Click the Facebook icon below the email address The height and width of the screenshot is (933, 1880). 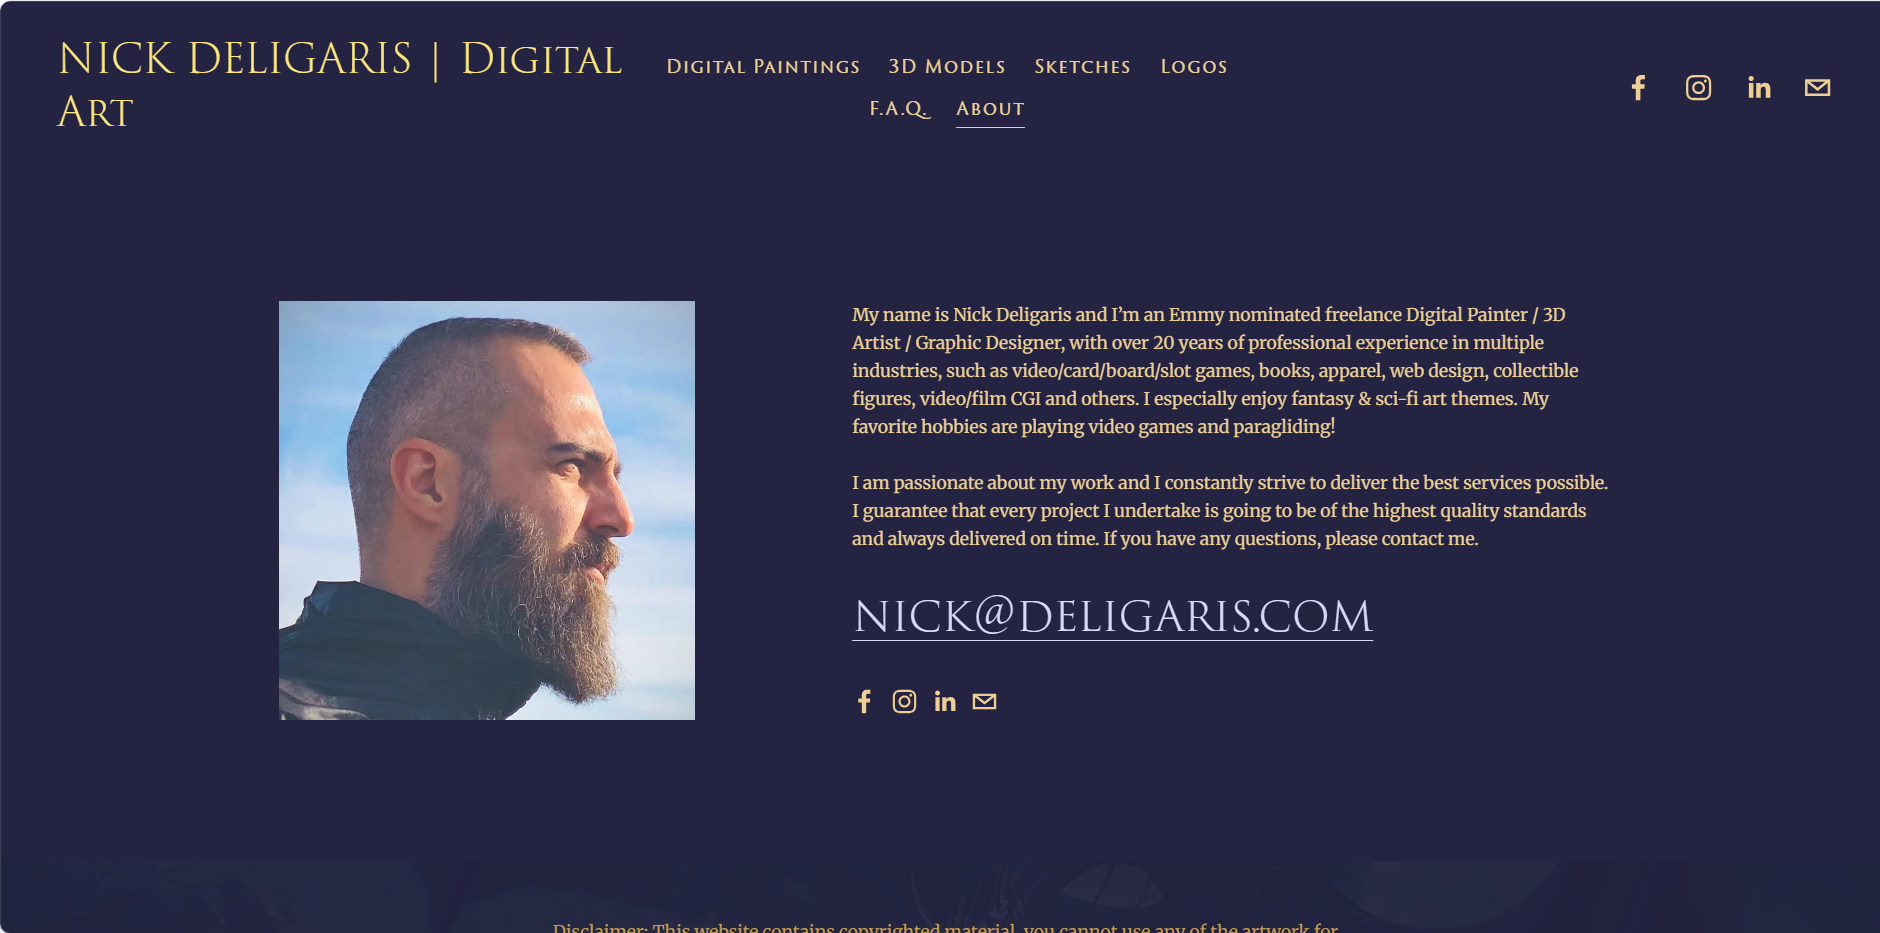(x=864, y=702)
